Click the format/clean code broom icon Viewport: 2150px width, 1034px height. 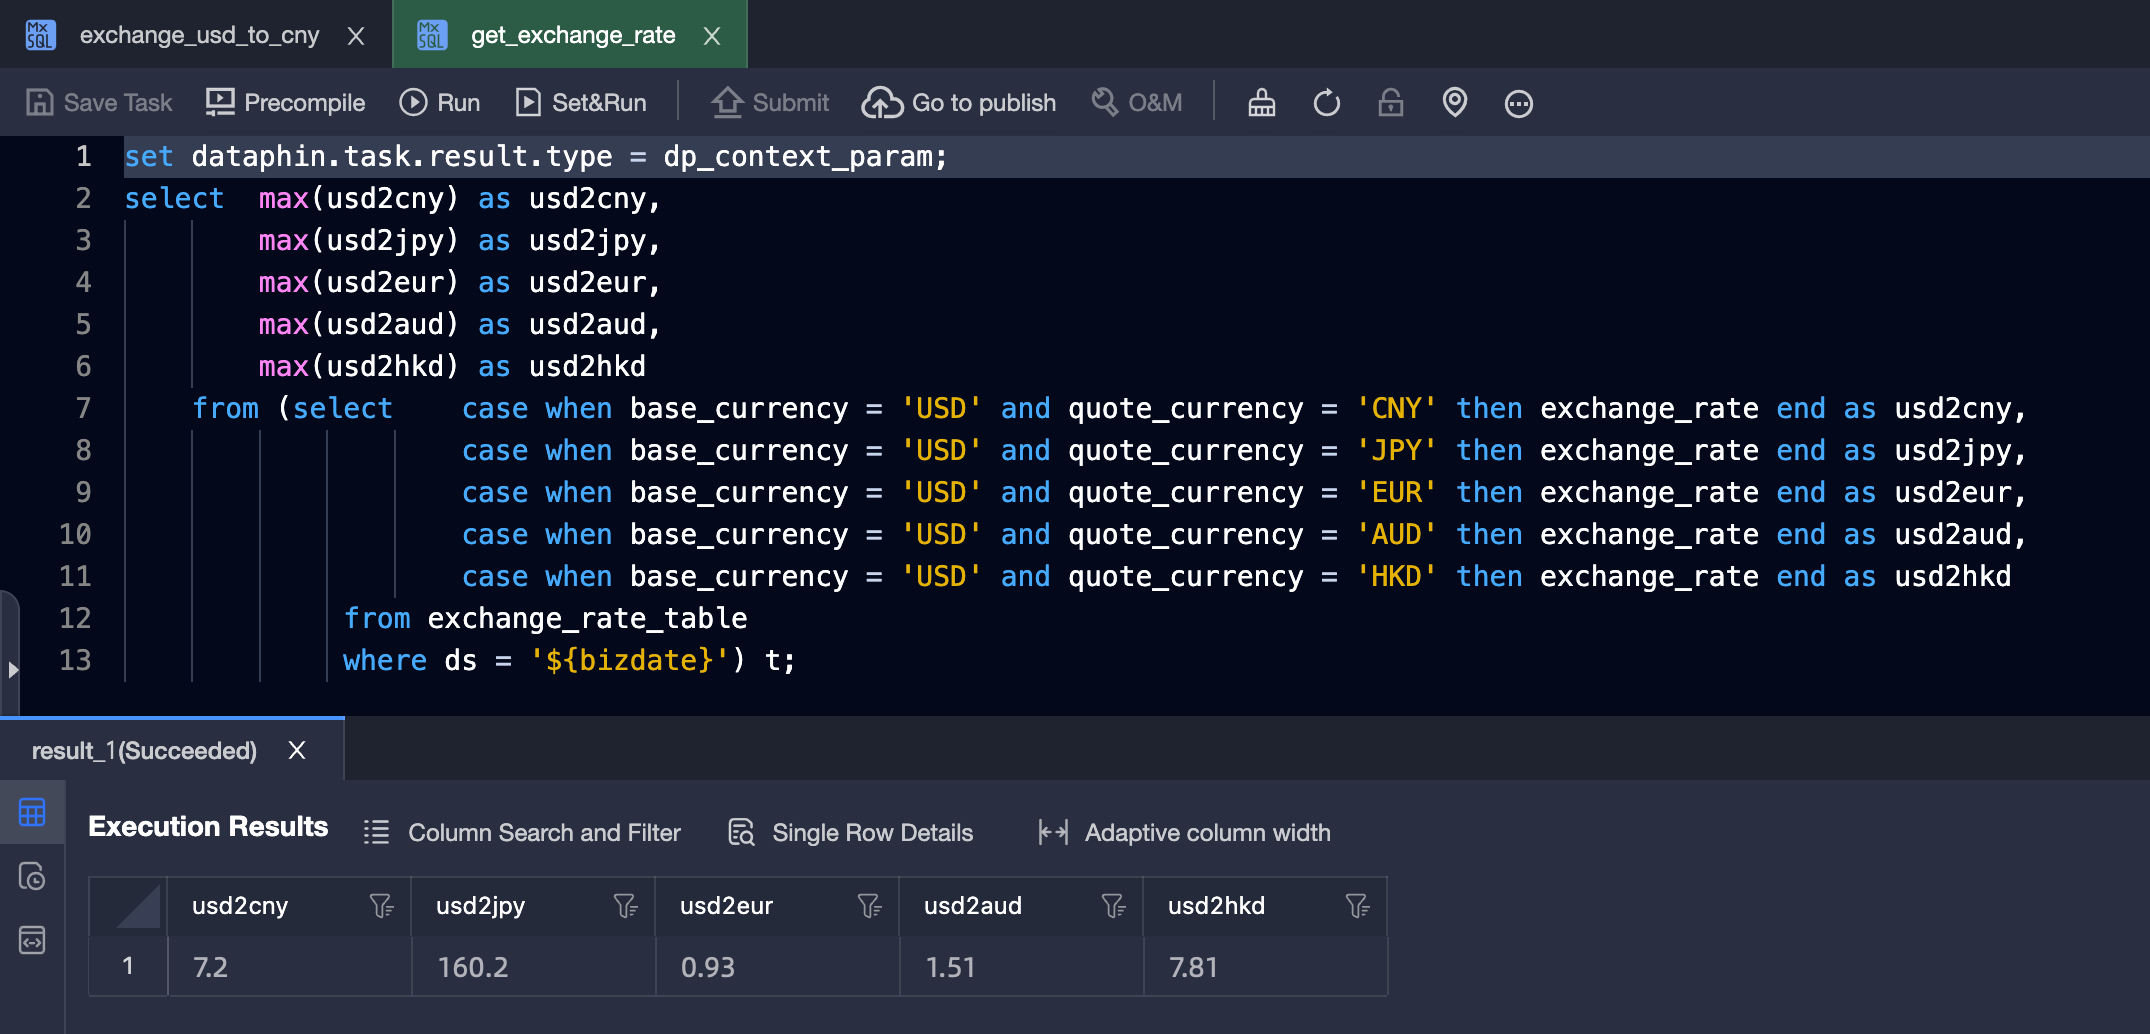click(x=1261, y=103)
